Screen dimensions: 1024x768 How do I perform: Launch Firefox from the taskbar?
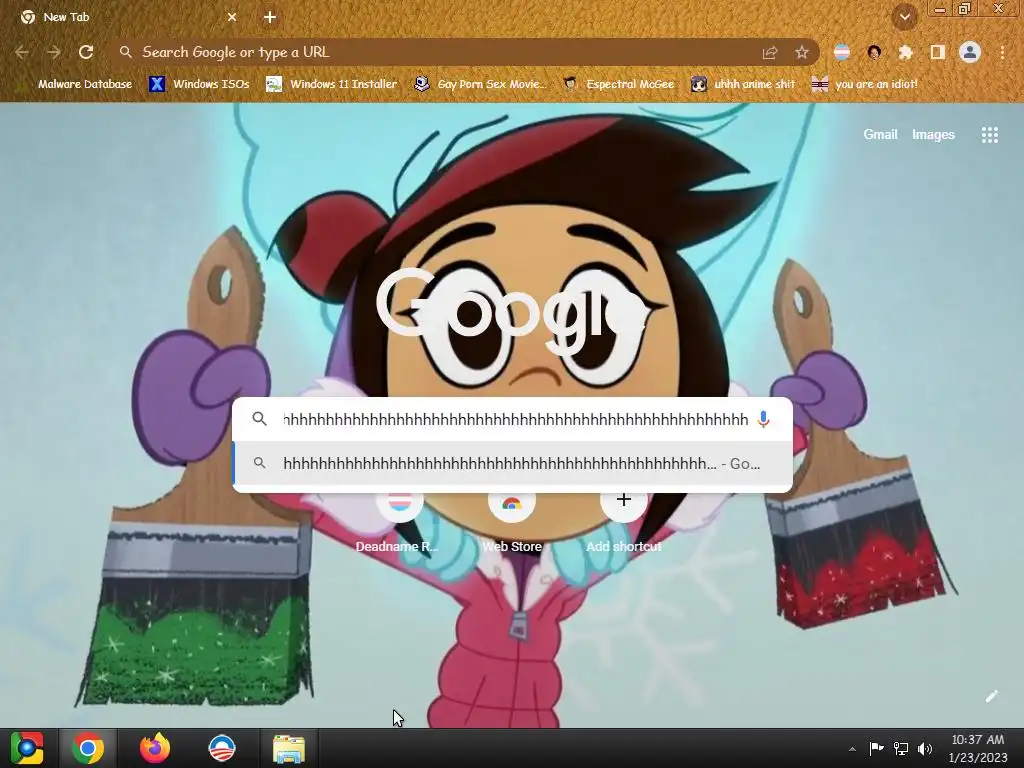[155, 748]
